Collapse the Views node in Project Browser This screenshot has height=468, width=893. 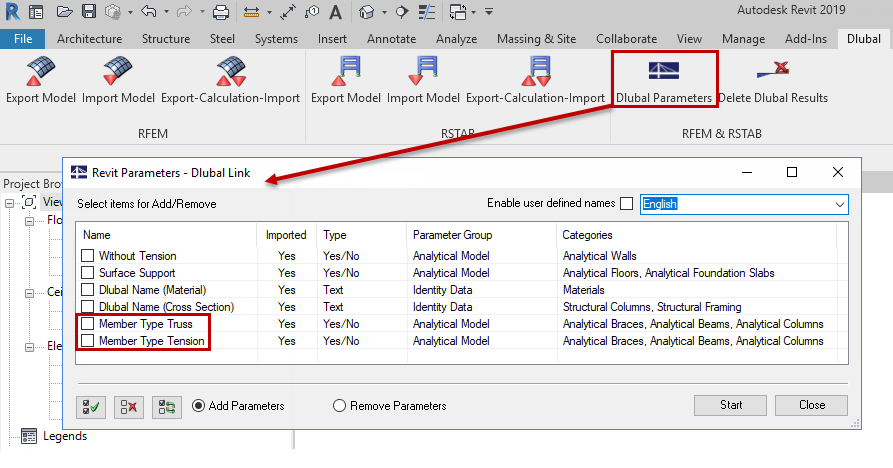[x=10, y=203]
